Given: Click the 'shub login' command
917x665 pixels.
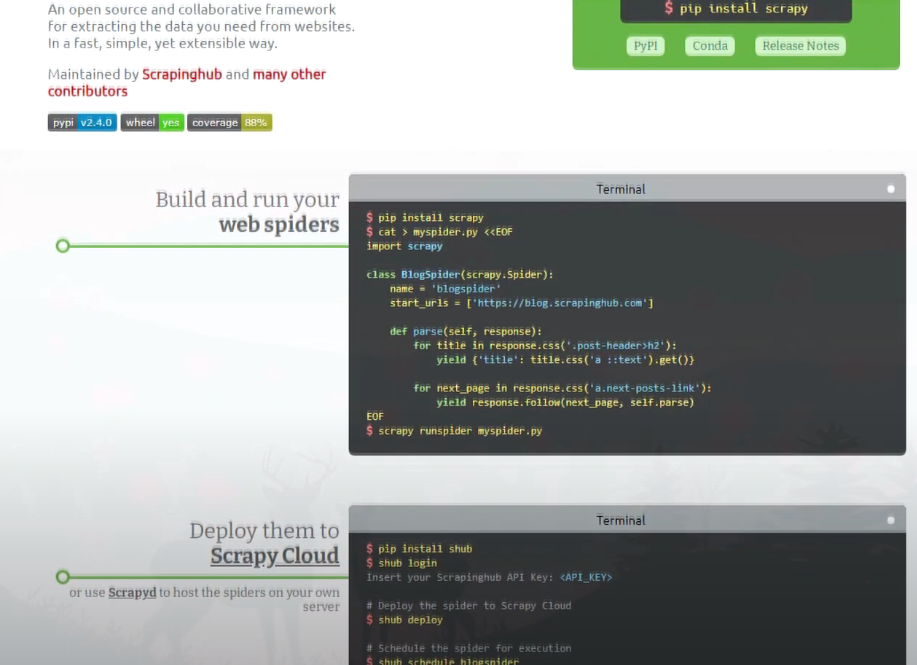Looking at the screenshot, I should 401,563.
